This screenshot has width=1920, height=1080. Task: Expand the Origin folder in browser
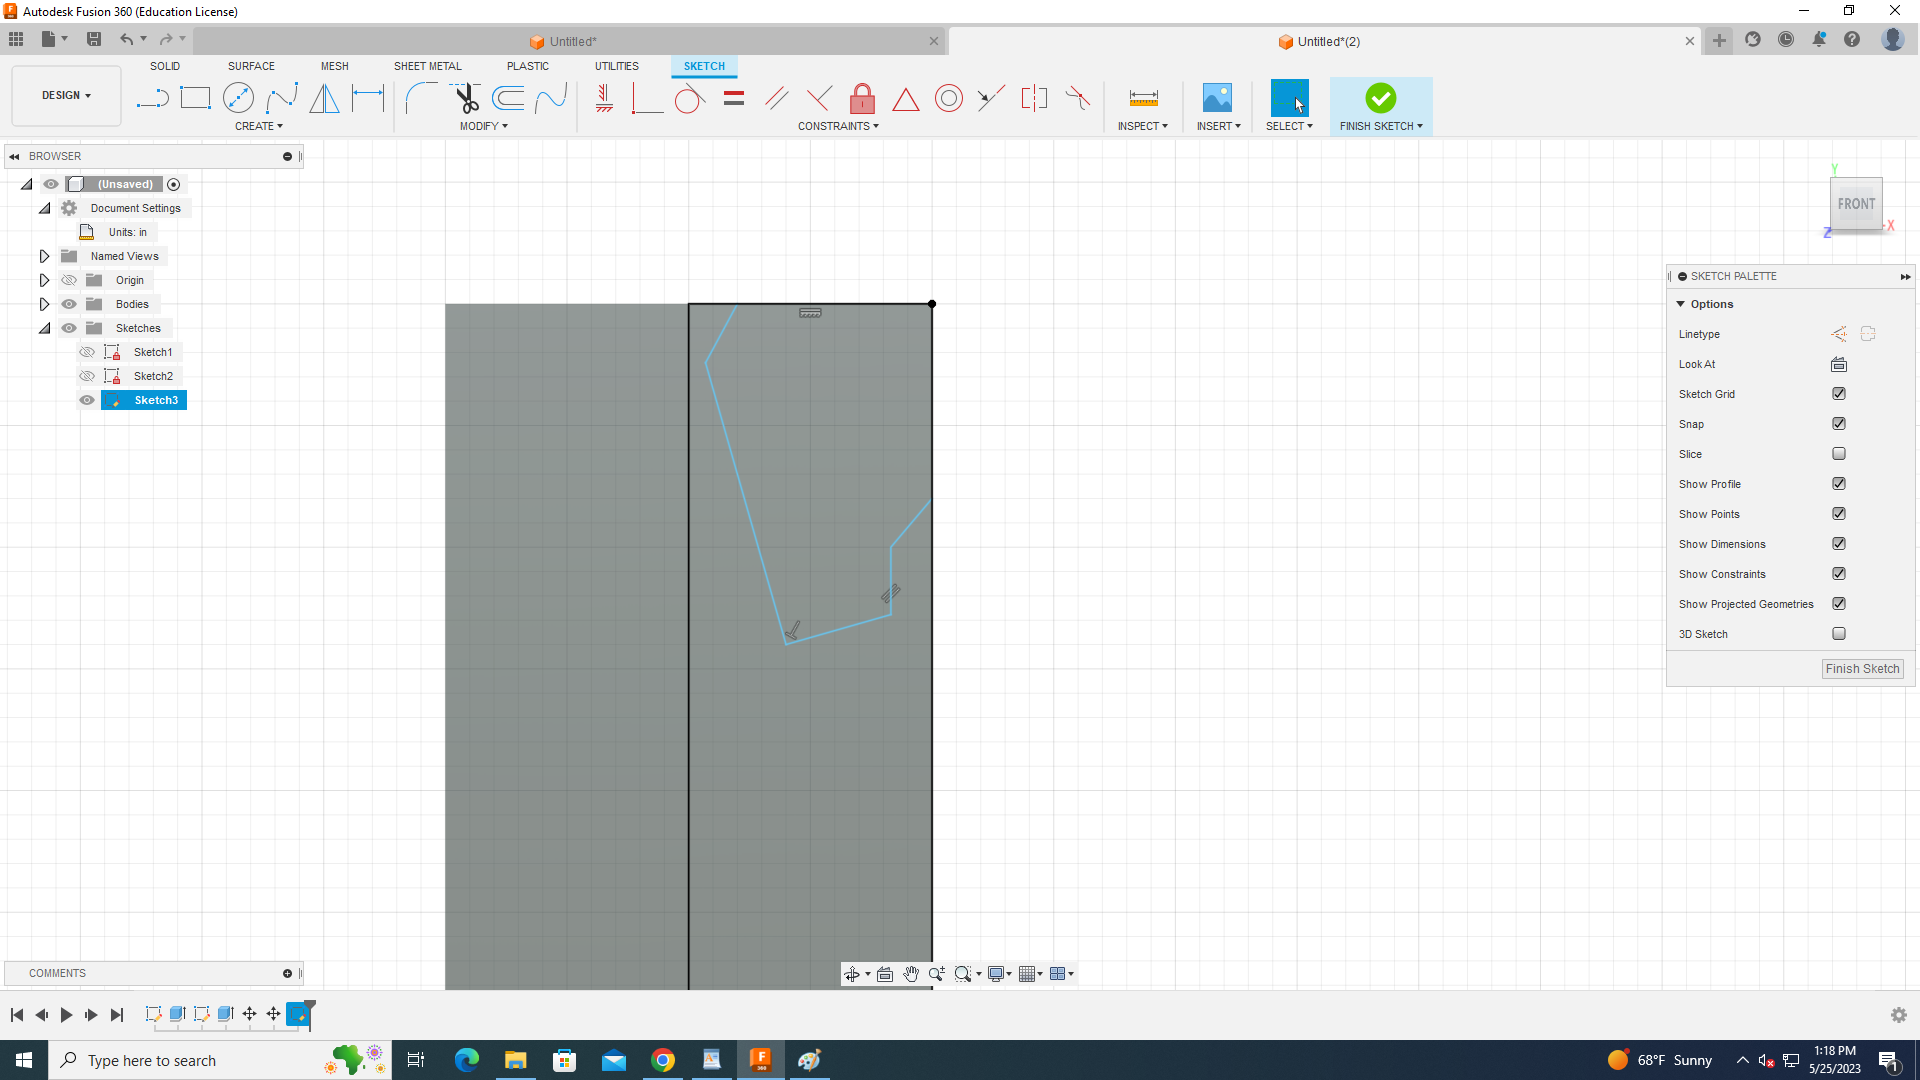tap(44, 278)
